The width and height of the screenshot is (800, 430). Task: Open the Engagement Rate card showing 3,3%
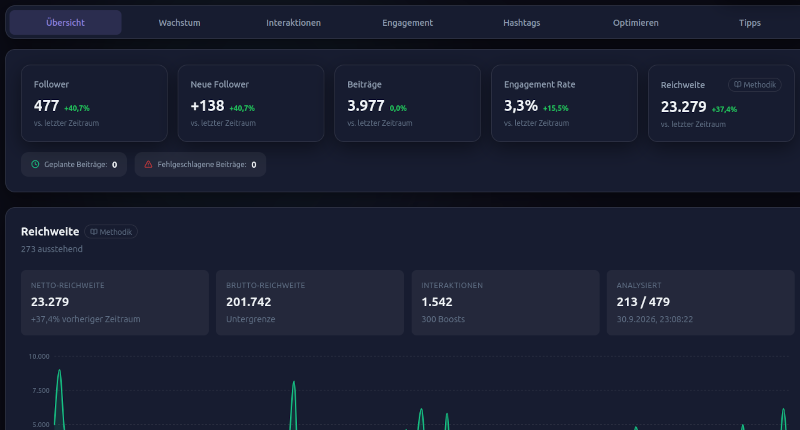coord(564,103)
